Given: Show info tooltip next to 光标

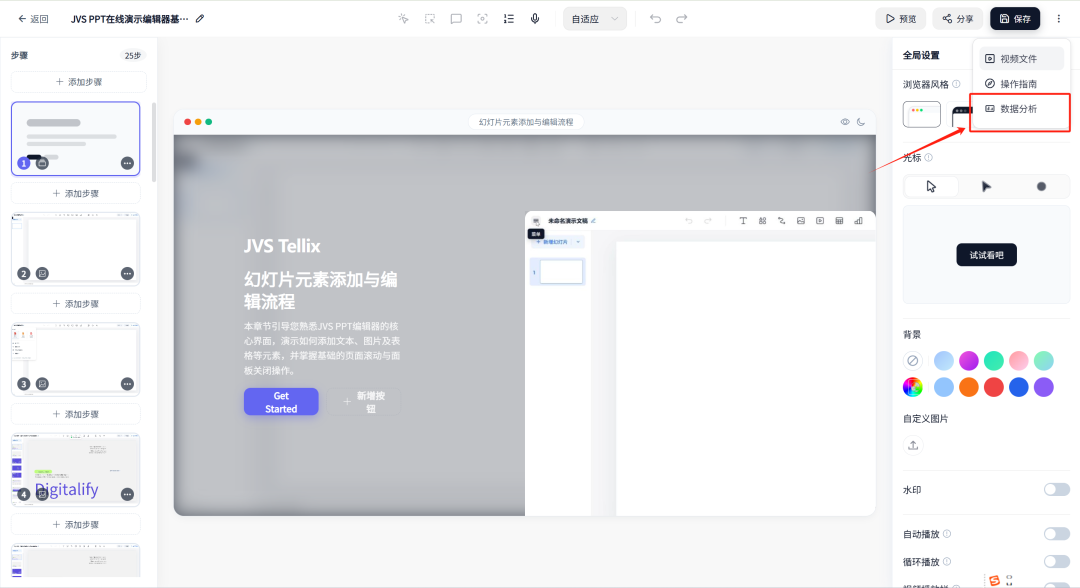Looking at the screenshot, I should (x=928, y=158).
